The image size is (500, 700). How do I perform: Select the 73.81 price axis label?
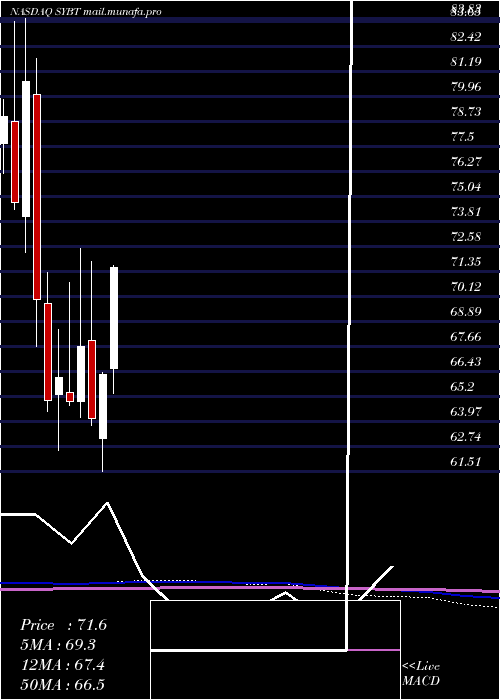pos(466,212)
